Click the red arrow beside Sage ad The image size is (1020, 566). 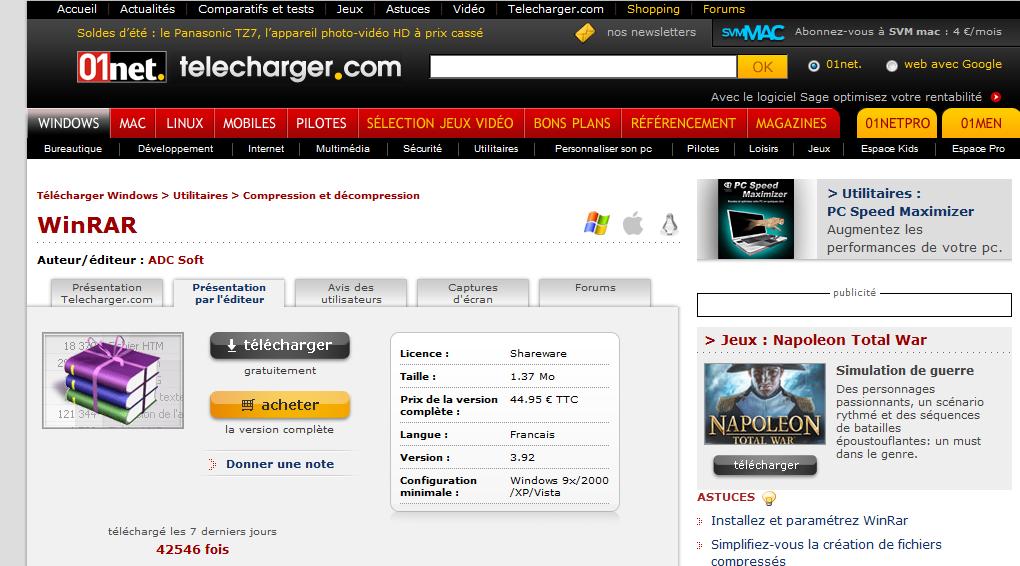[x=996, y=97]
